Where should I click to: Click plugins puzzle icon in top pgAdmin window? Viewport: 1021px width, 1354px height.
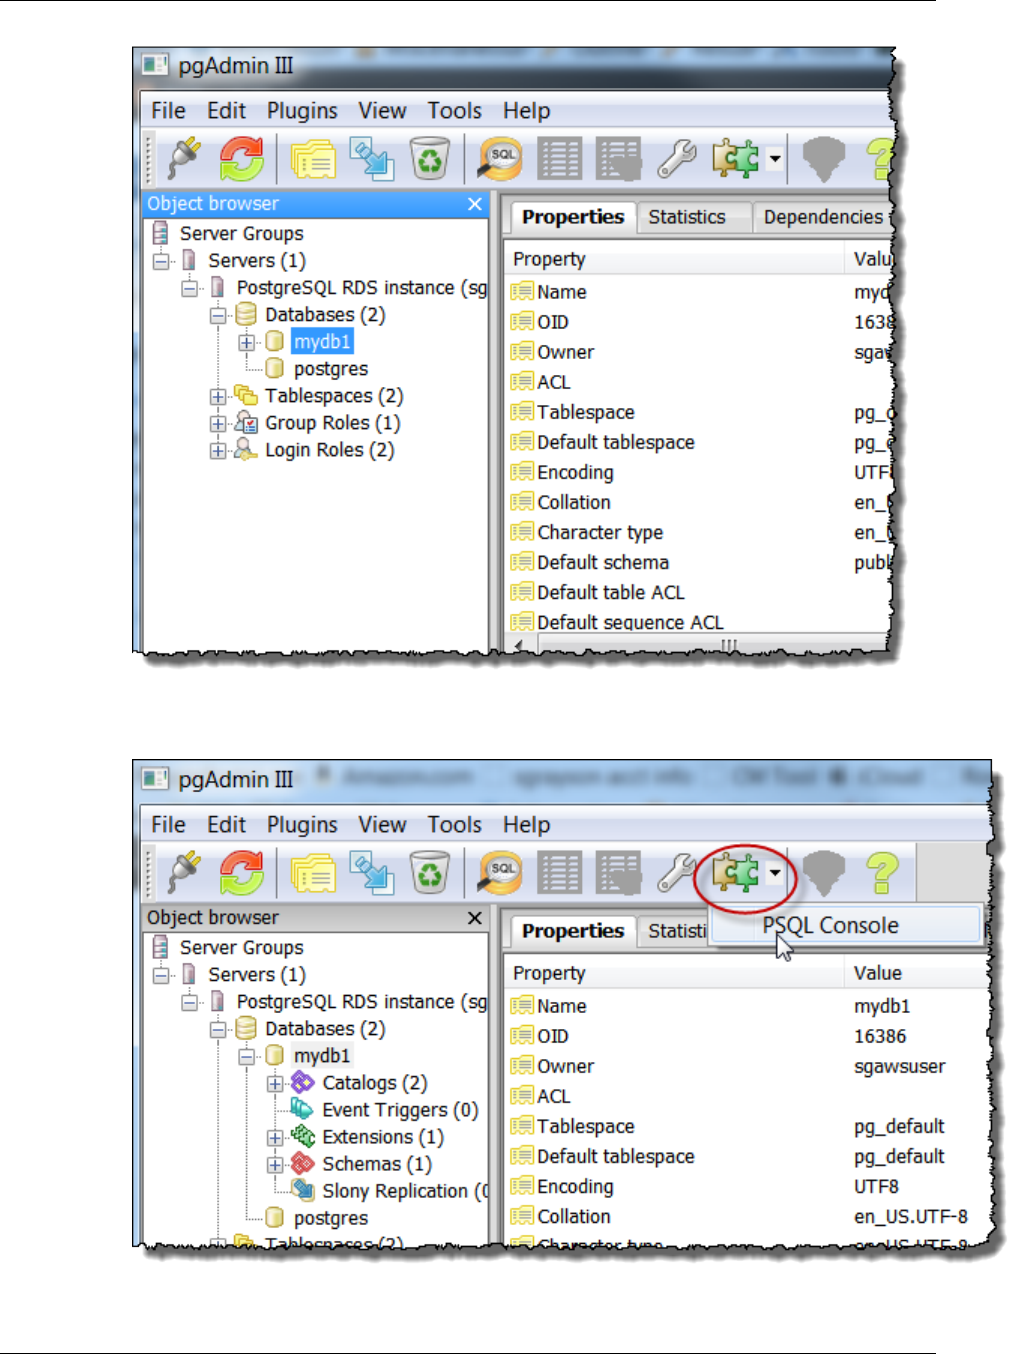click(735, 159)
